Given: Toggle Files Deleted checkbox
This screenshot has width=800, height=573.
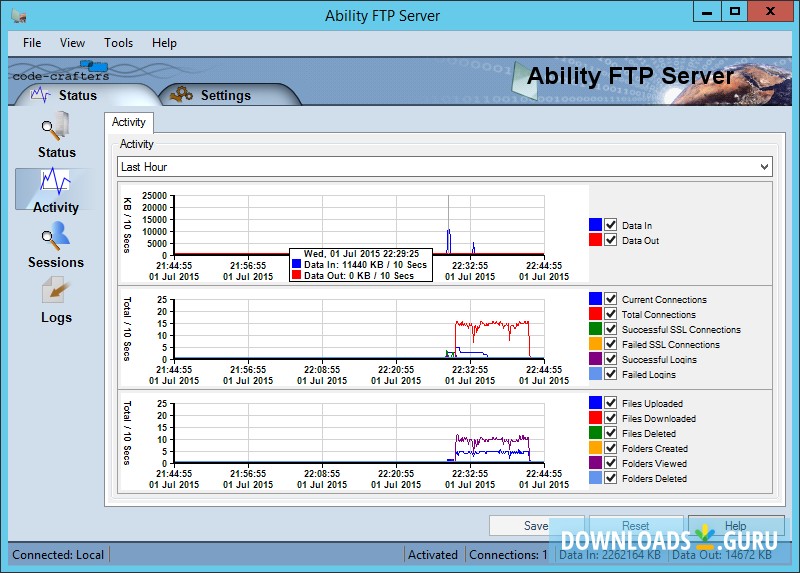Looking at the screenshot, I should [611, 433].
